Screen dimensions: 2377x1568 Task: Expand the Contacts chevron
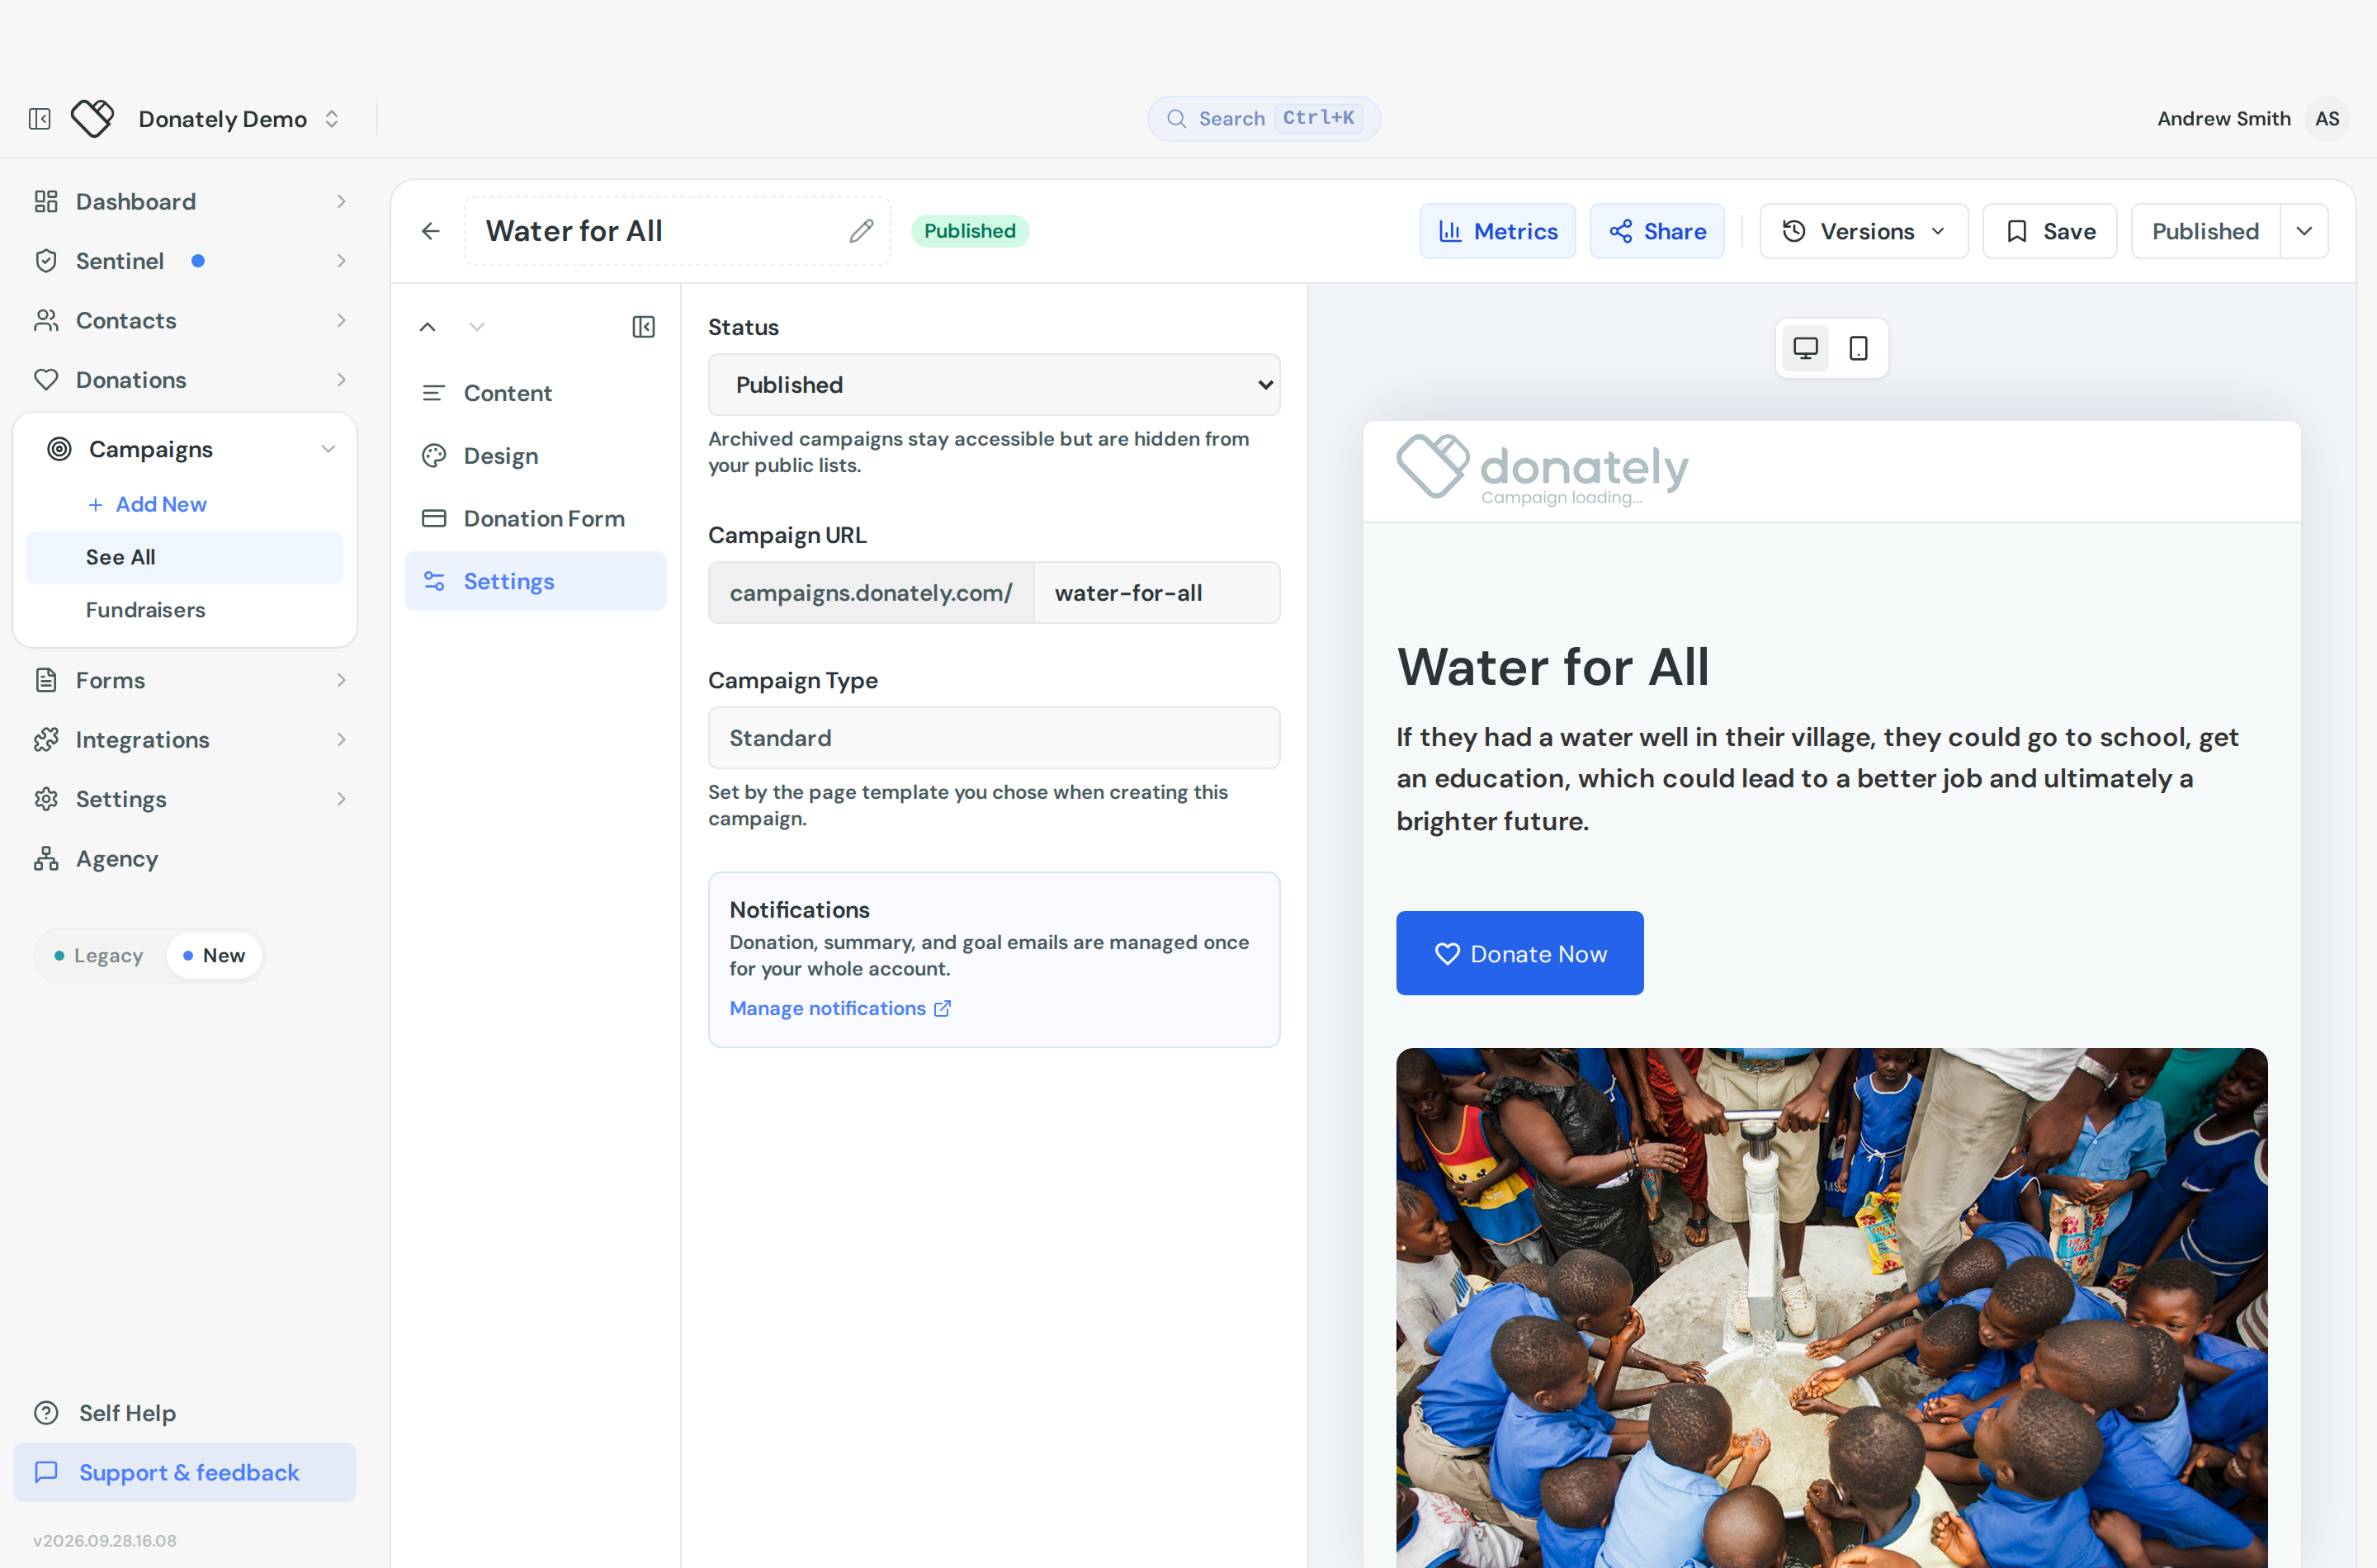(341, 320)
